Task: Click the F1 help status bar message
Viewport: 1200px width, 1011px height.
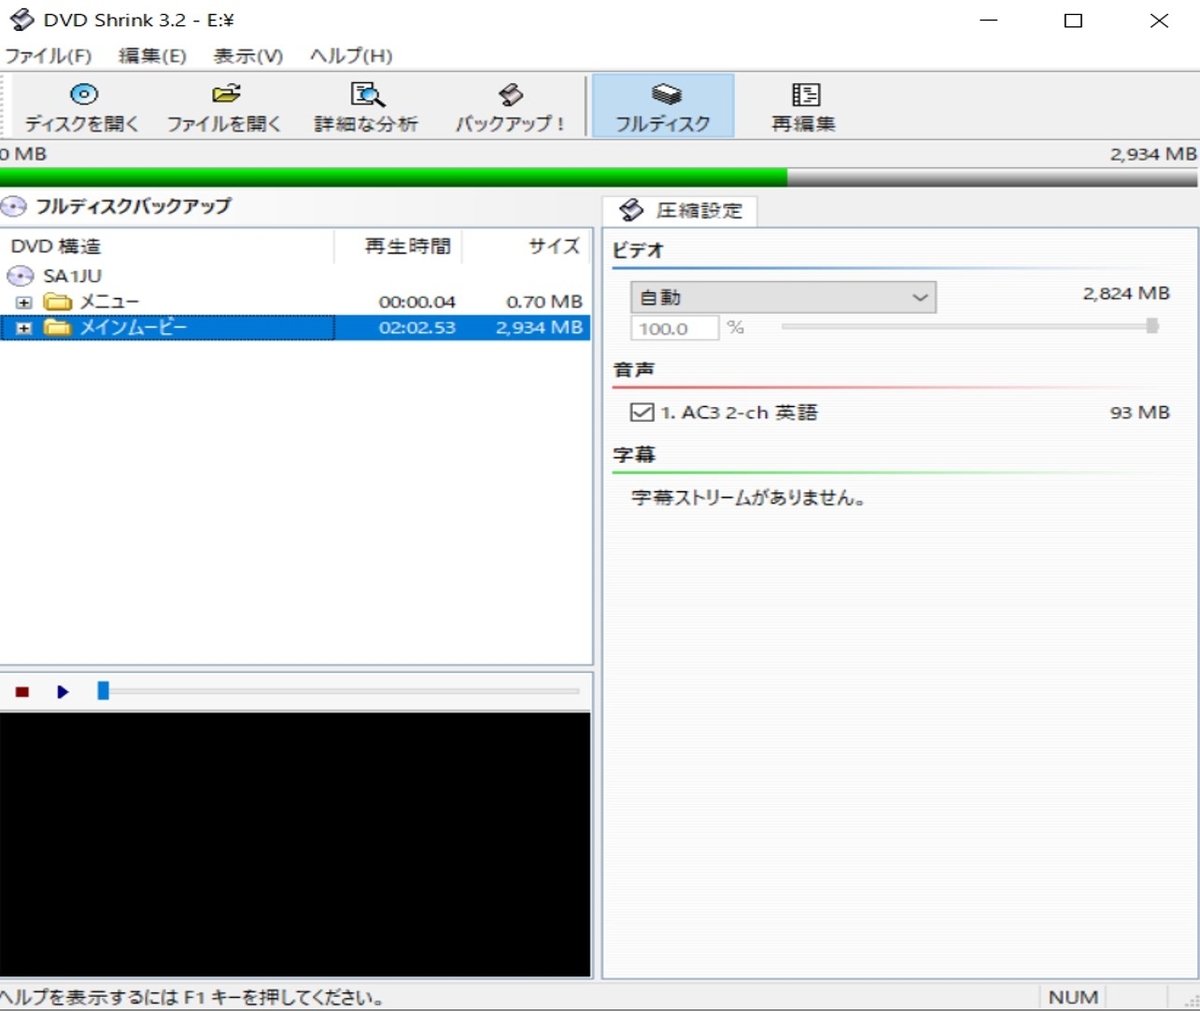Action: click(192, 997)
